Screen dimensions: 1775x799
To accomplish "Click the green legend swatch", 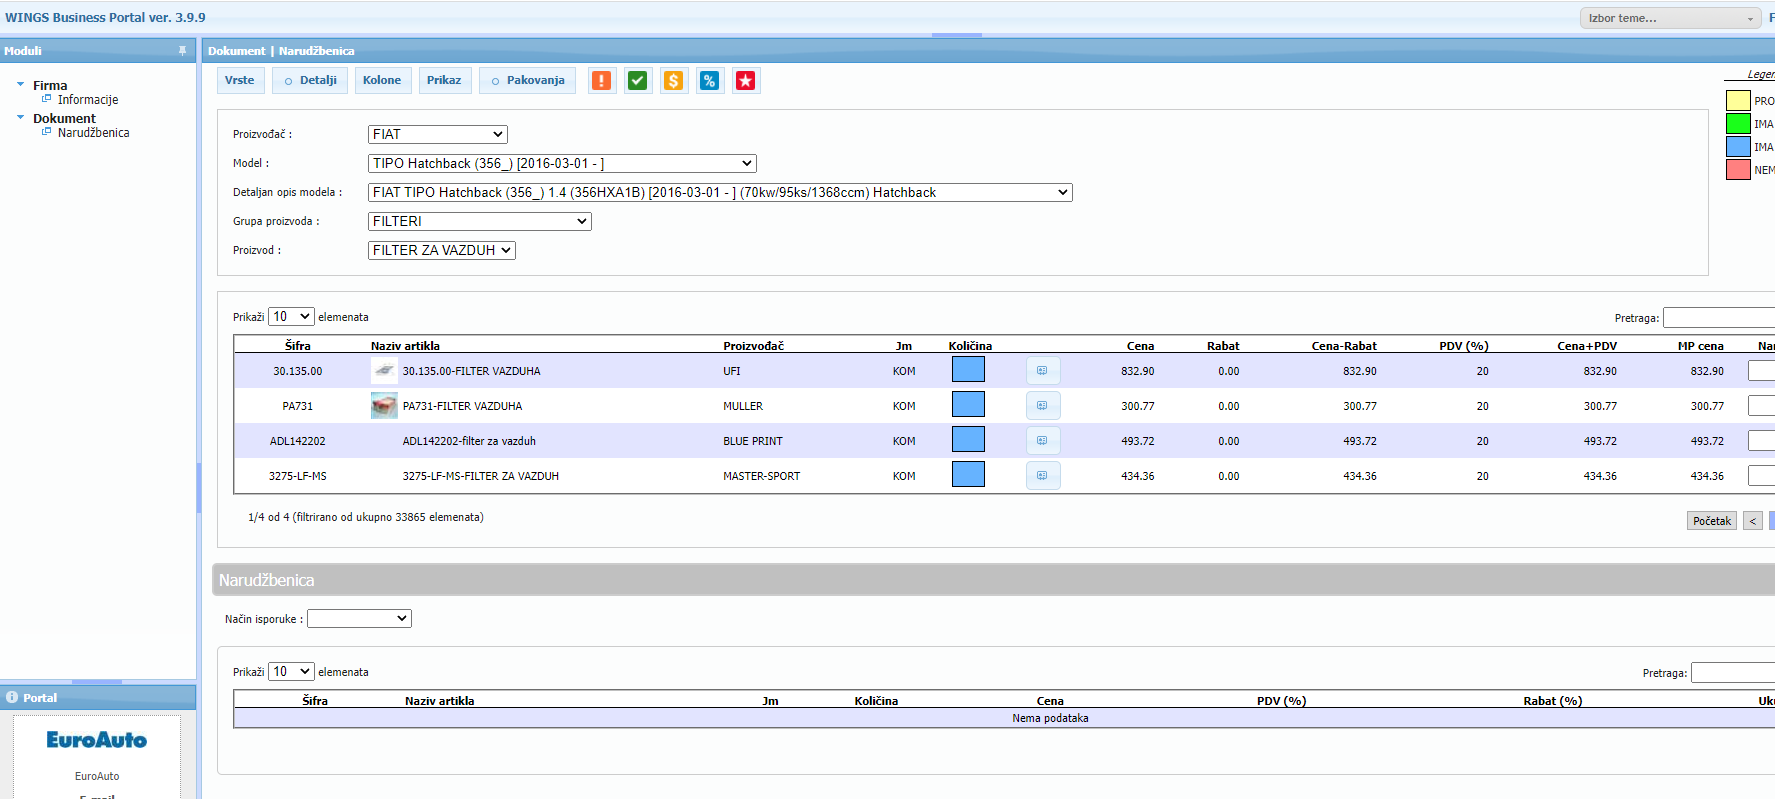I will [1738, 123].
